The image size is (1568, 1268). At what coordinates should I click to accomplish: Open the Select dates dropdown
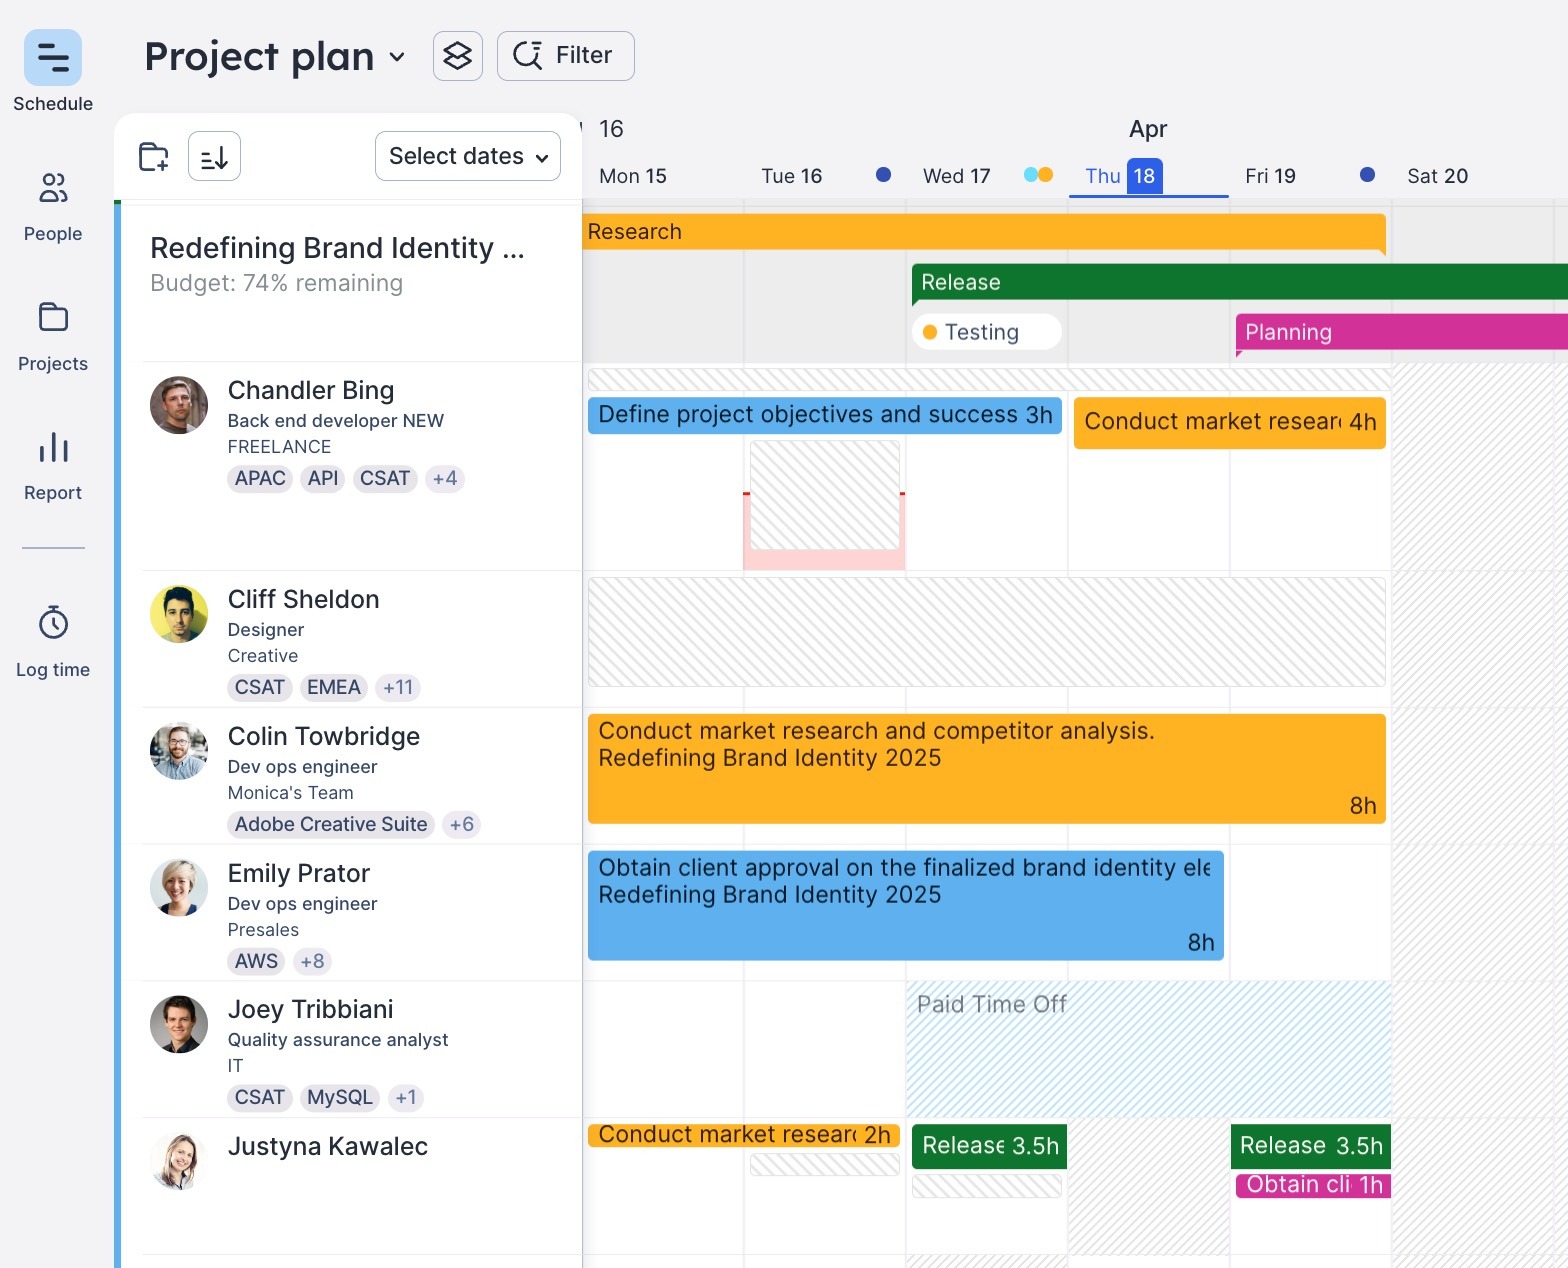click(x=467, y=157)
